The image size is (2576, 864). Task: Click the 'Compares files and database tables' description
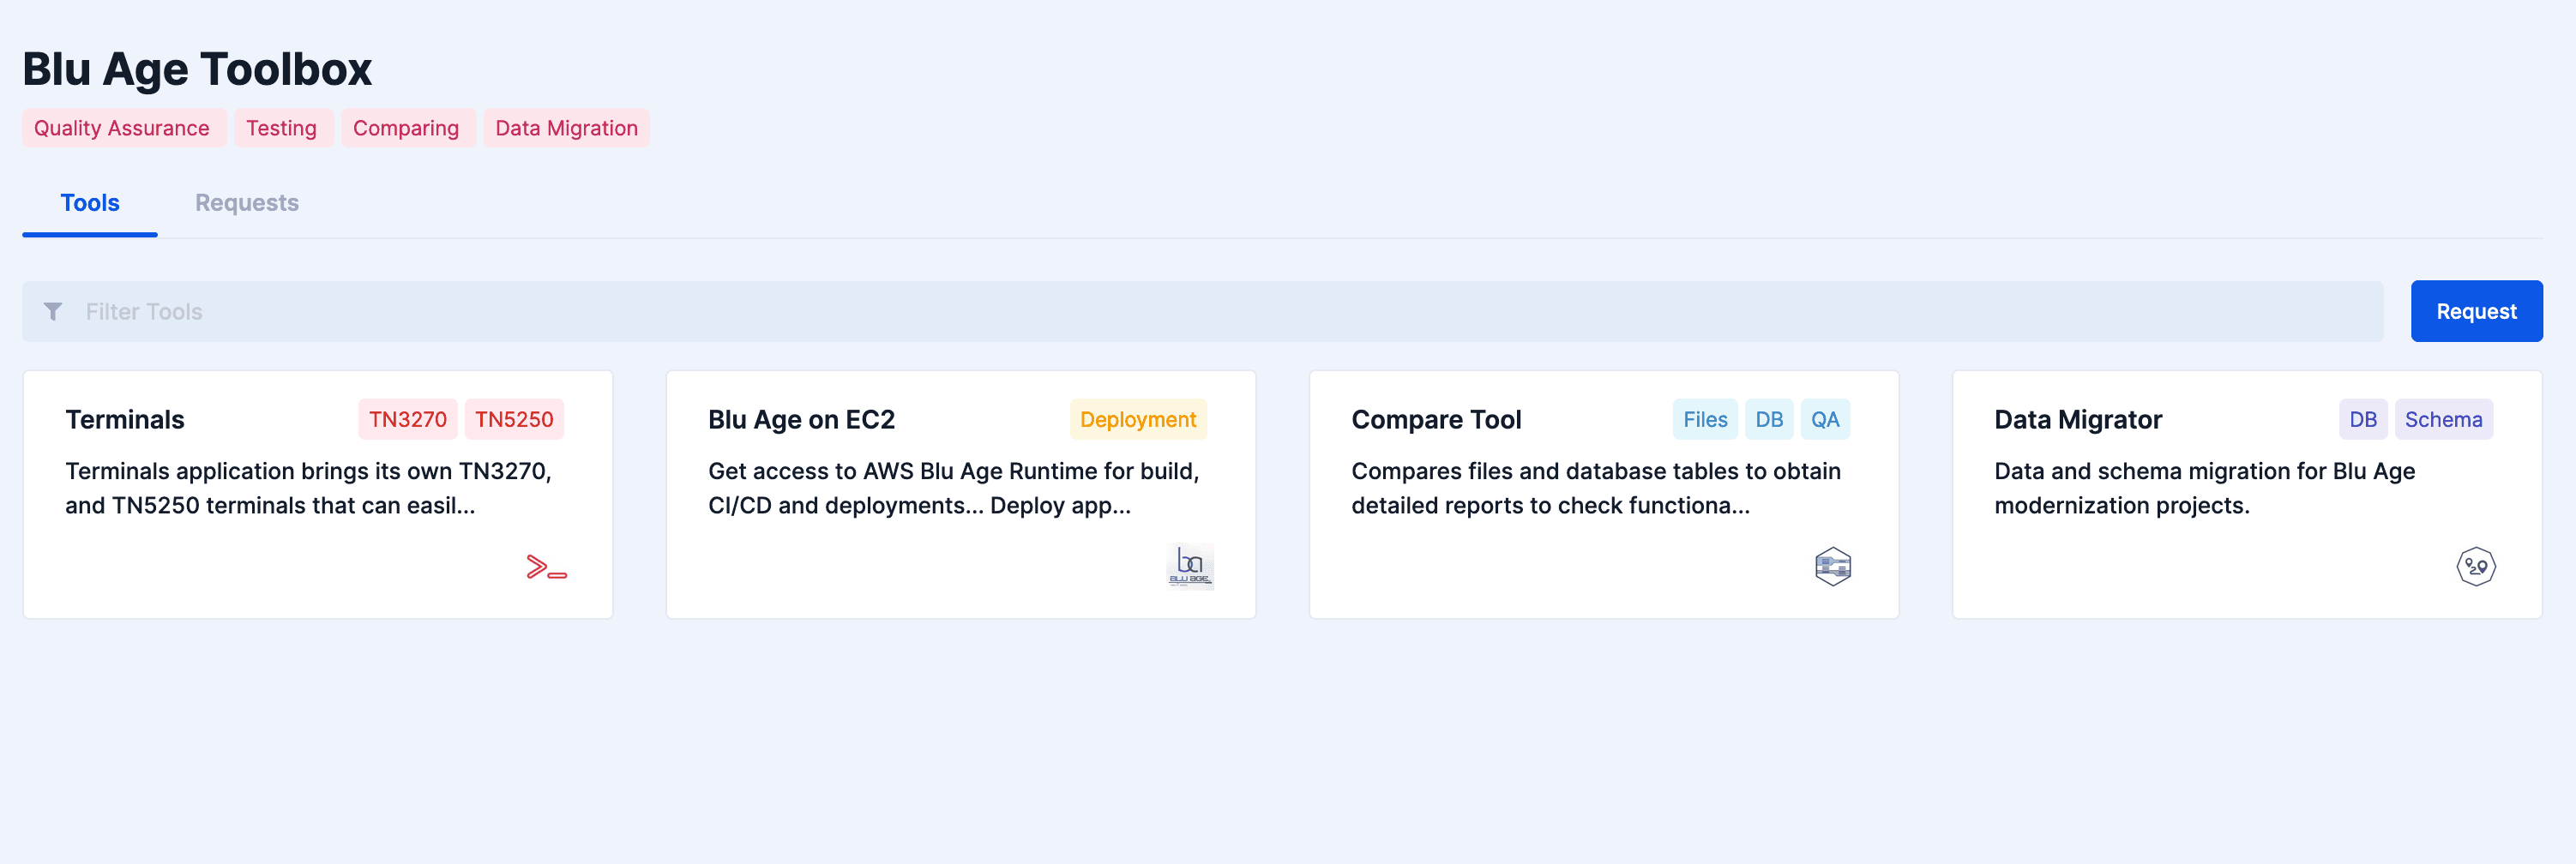click(x=1595, y=488)
